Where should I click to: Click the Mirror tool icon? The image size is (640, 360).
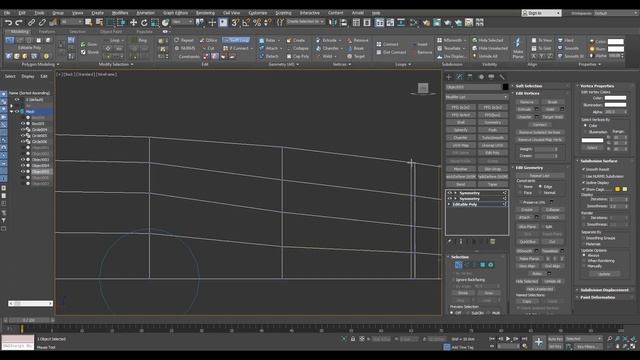[x=333, y=22]
